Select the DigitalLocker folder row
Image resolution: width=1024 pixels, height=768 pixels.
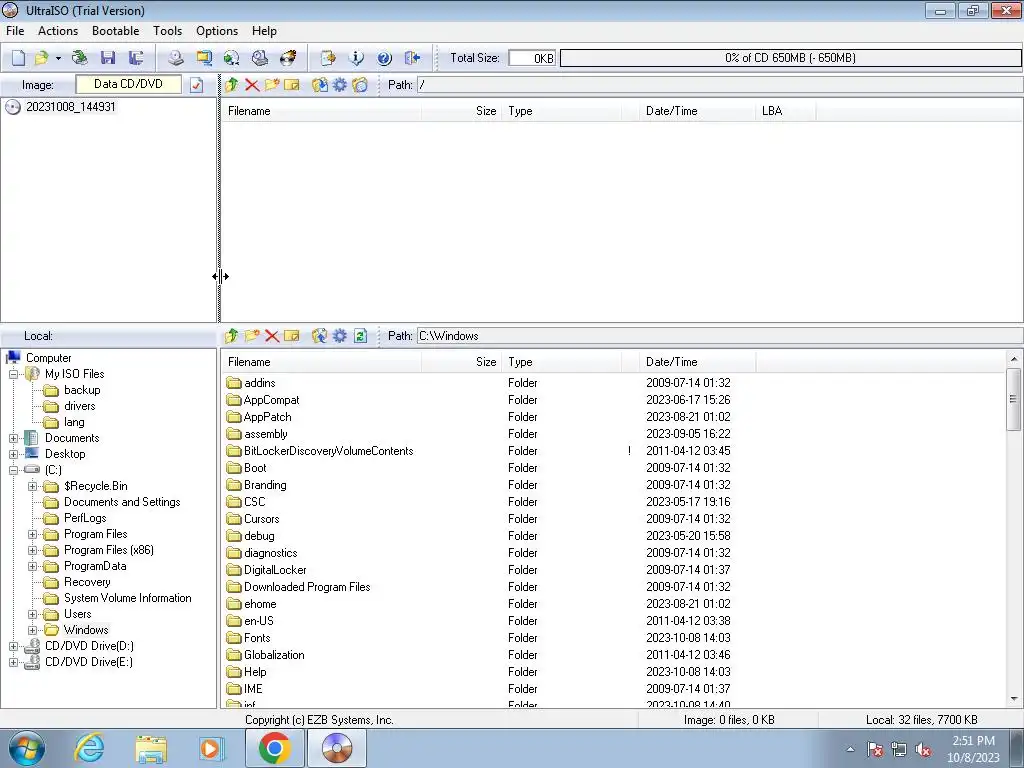(x=275, y=570)
